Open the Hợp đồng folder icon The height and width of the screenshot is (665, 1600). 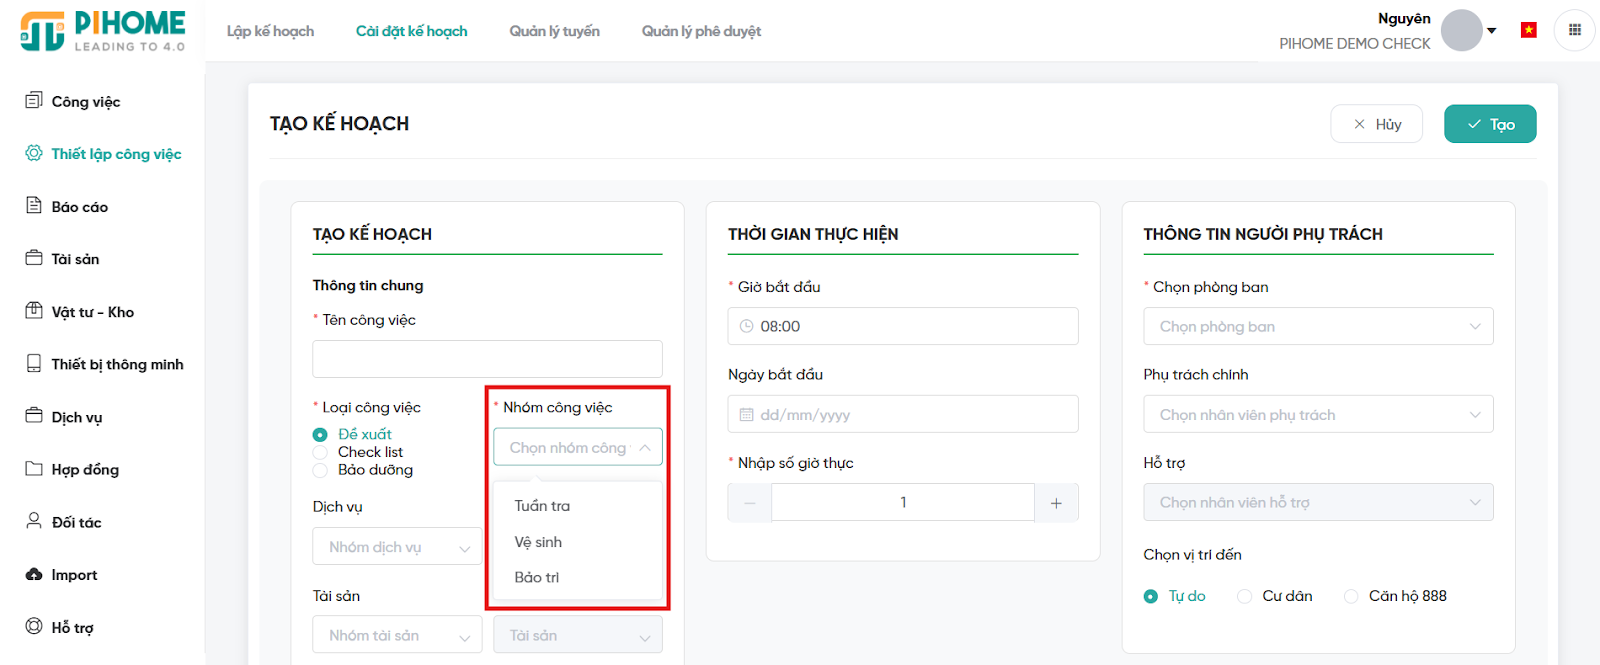(x=34, y=469)
